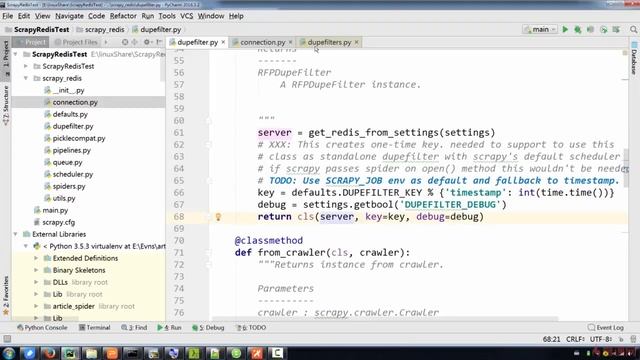Click line separator CRLF in status bar

[x=575, y=339]
